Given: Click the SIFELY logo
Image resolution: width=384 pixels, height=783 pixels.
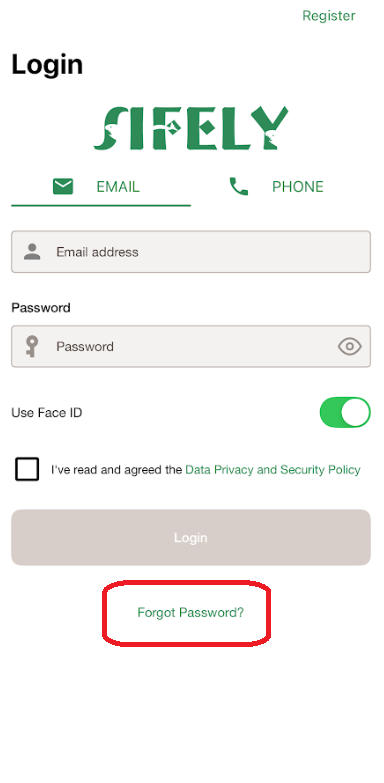Looking at the screenshot, I should [x=191, y=128].
